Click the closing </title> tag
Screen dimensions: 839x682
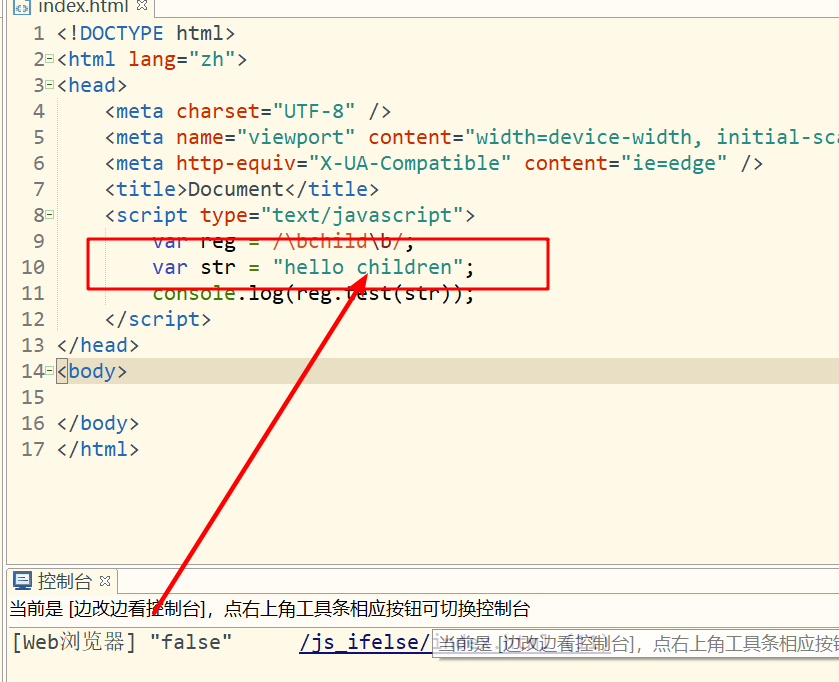click(331, 189)
